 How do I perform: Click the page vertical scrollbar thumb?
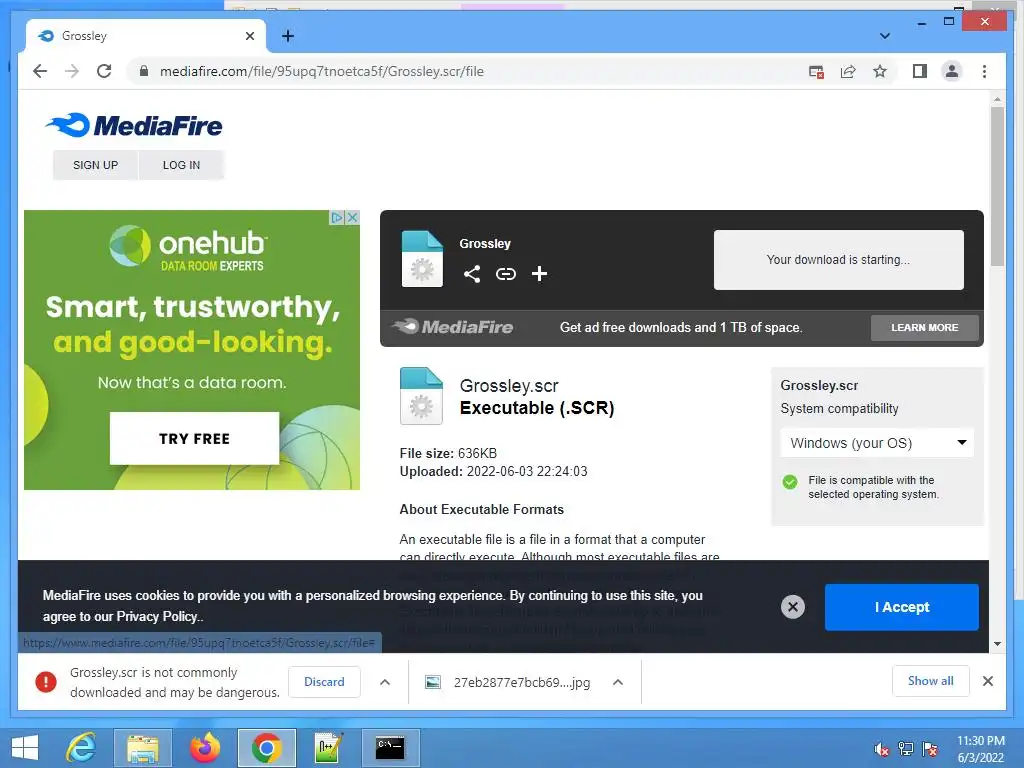[997, 186]
